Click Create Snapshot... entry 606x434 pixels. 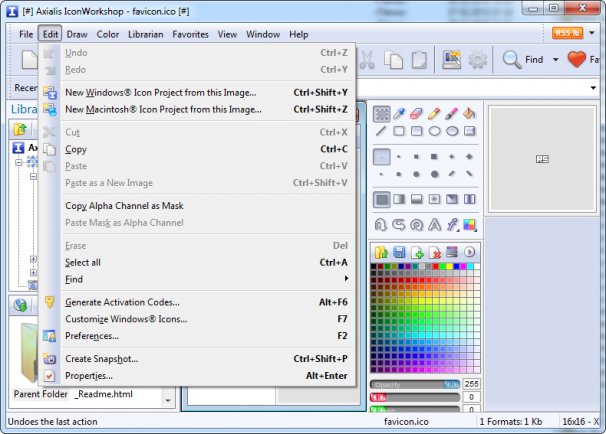[197, 359]
